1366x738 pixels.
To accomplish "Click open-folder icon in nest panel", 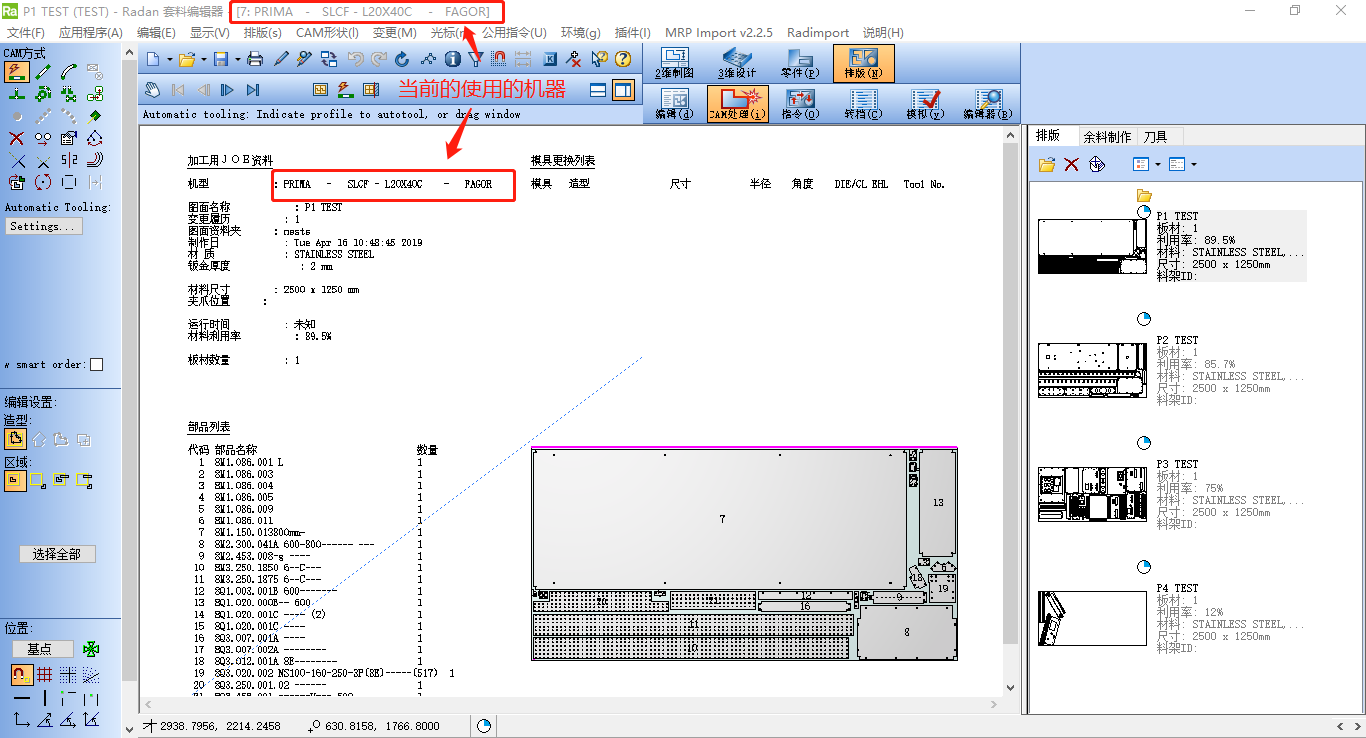I will click(1047, 164).
